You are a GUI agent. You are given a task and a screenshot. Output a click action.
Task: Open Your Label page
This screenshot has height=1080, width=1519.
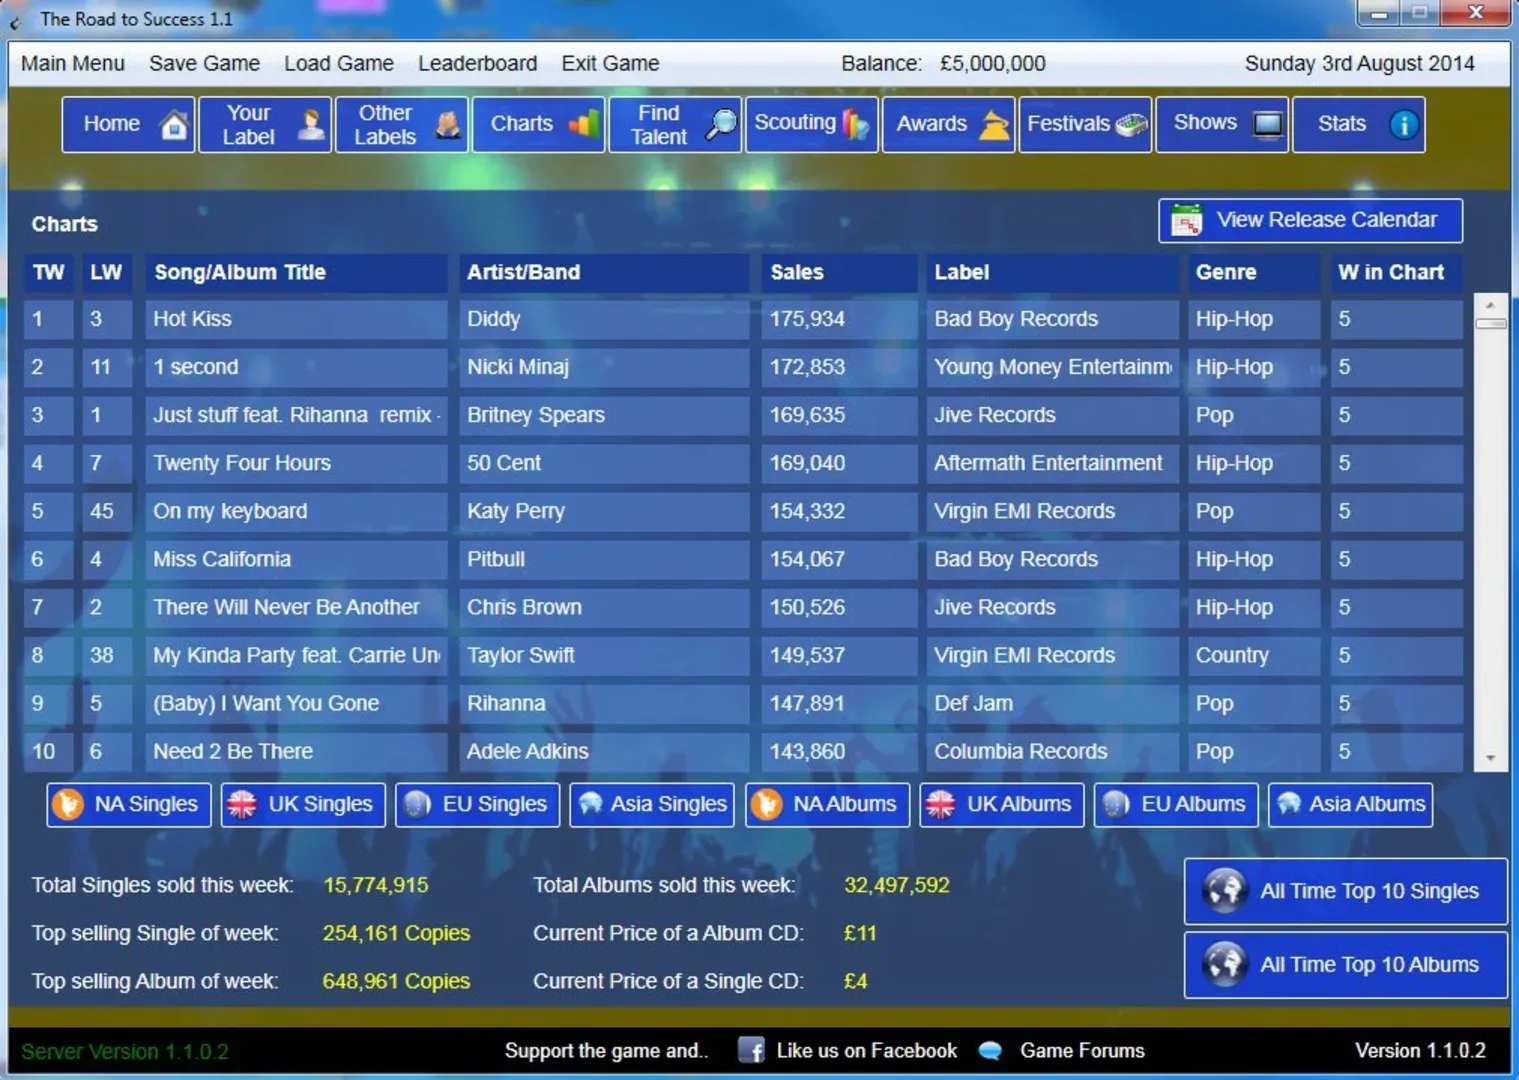265,124
